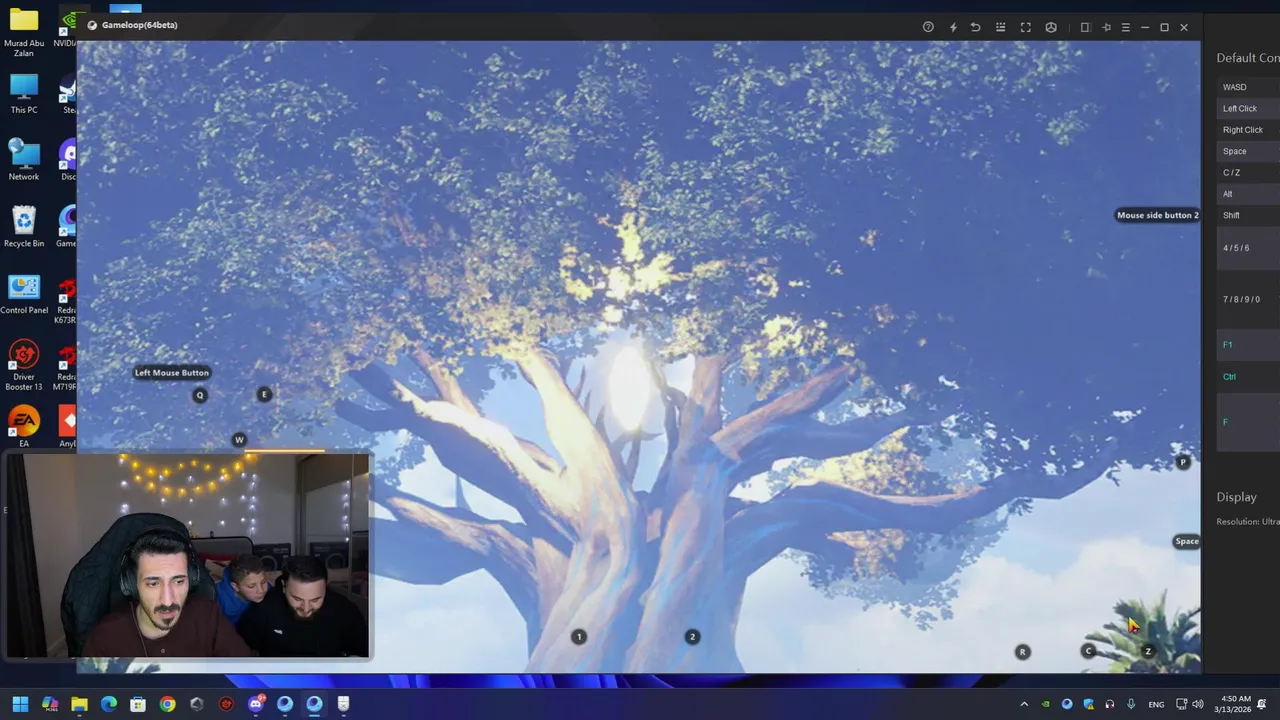Select the C / Z control entry
Image resolution: width=1280 pixels, height=720 pixels.
[x=1248, y=172]
